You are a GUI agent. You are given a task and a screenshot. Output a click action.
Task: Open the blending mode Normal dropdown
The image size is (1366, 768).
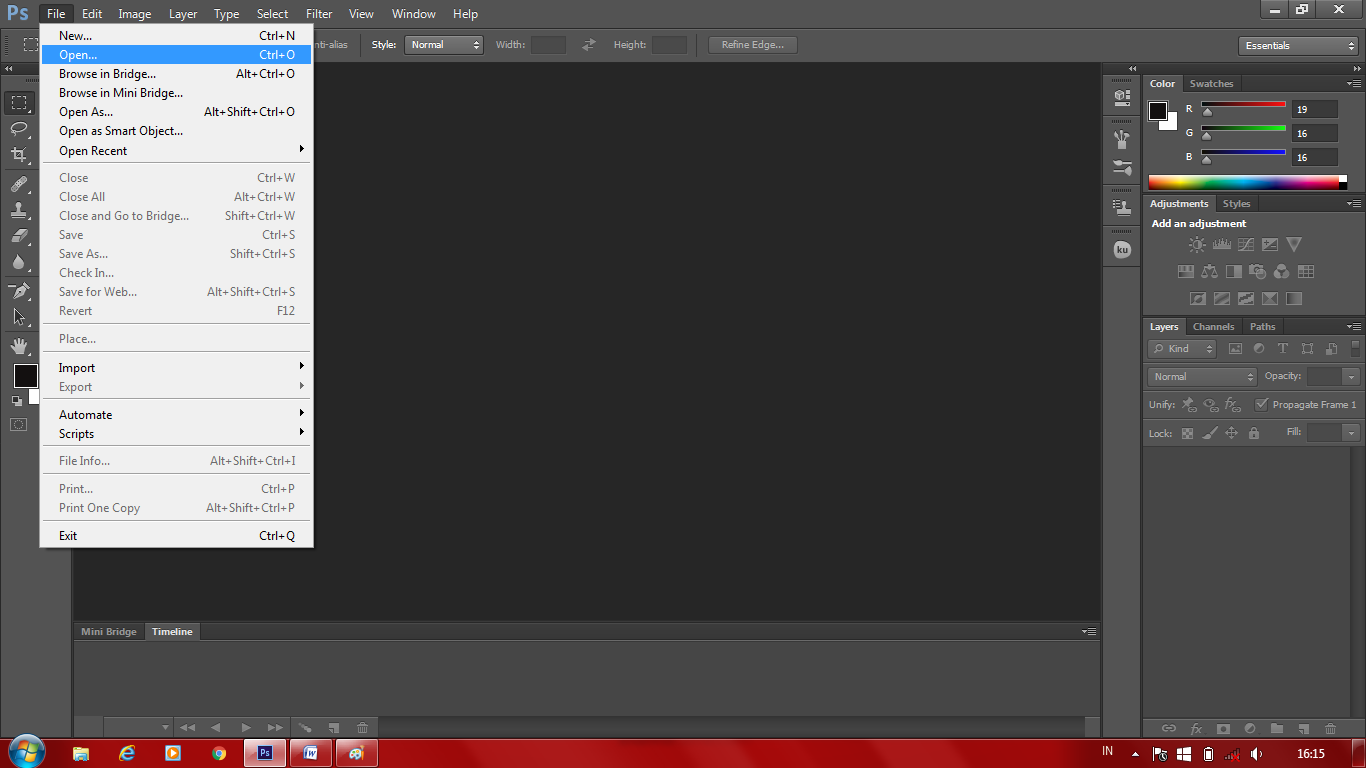click(x=1203, y=377)
